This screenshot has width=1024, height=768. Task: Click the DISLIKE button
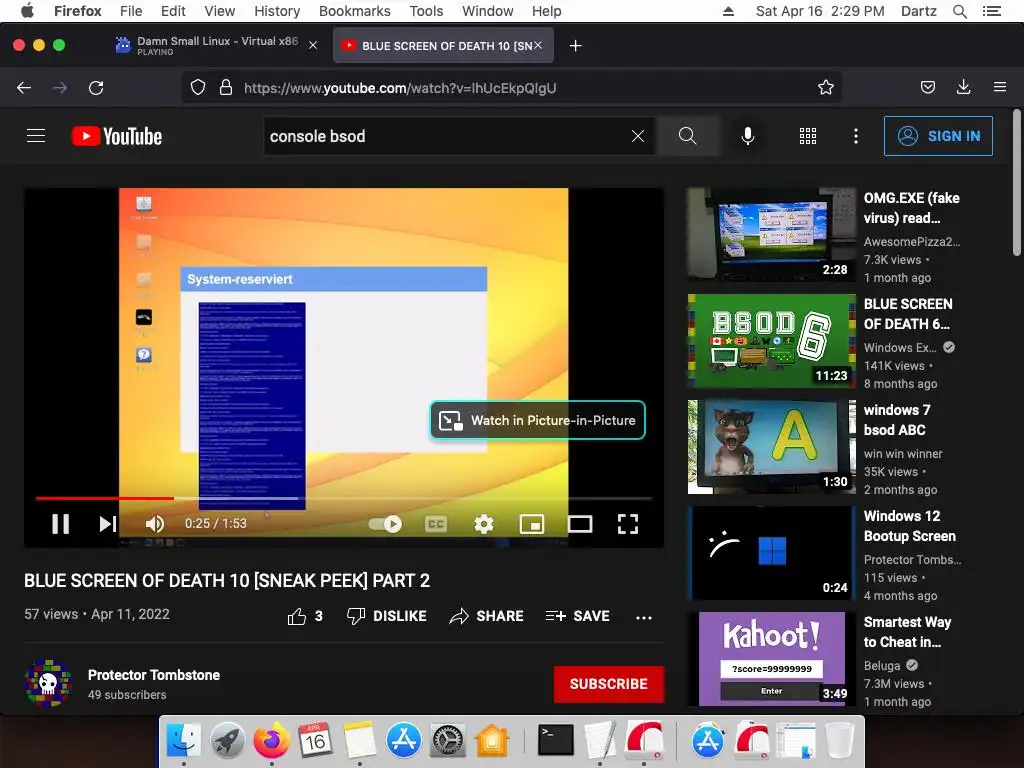pos(387,616)
